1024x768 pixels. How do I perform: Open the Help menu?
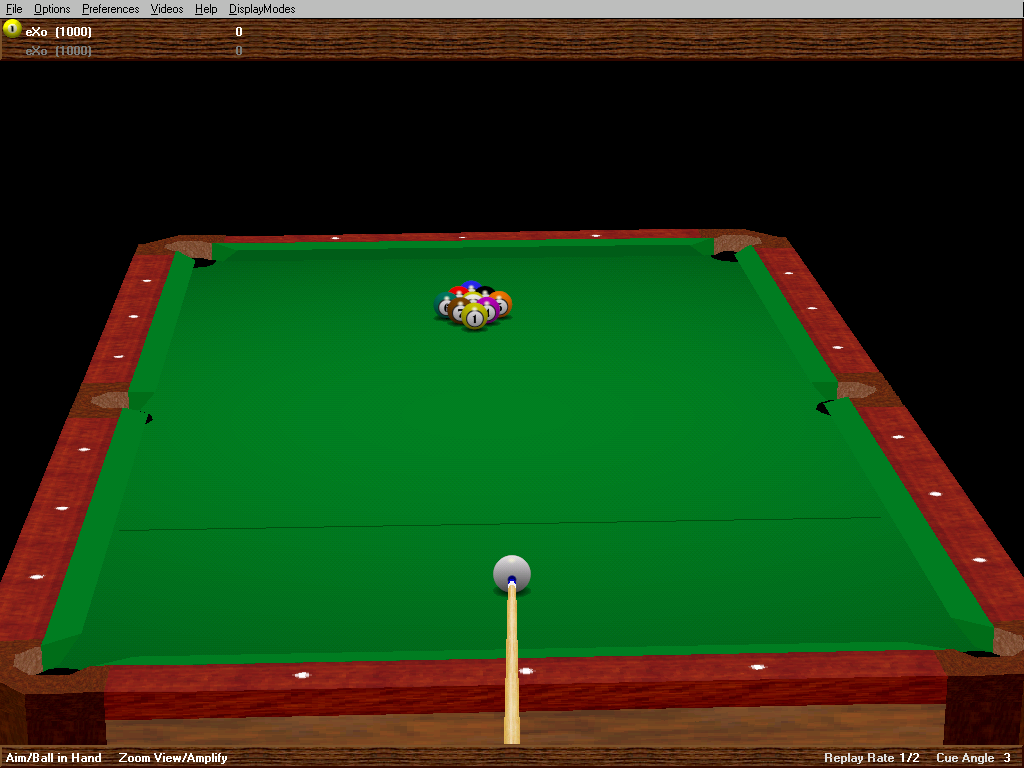(206, 8)
